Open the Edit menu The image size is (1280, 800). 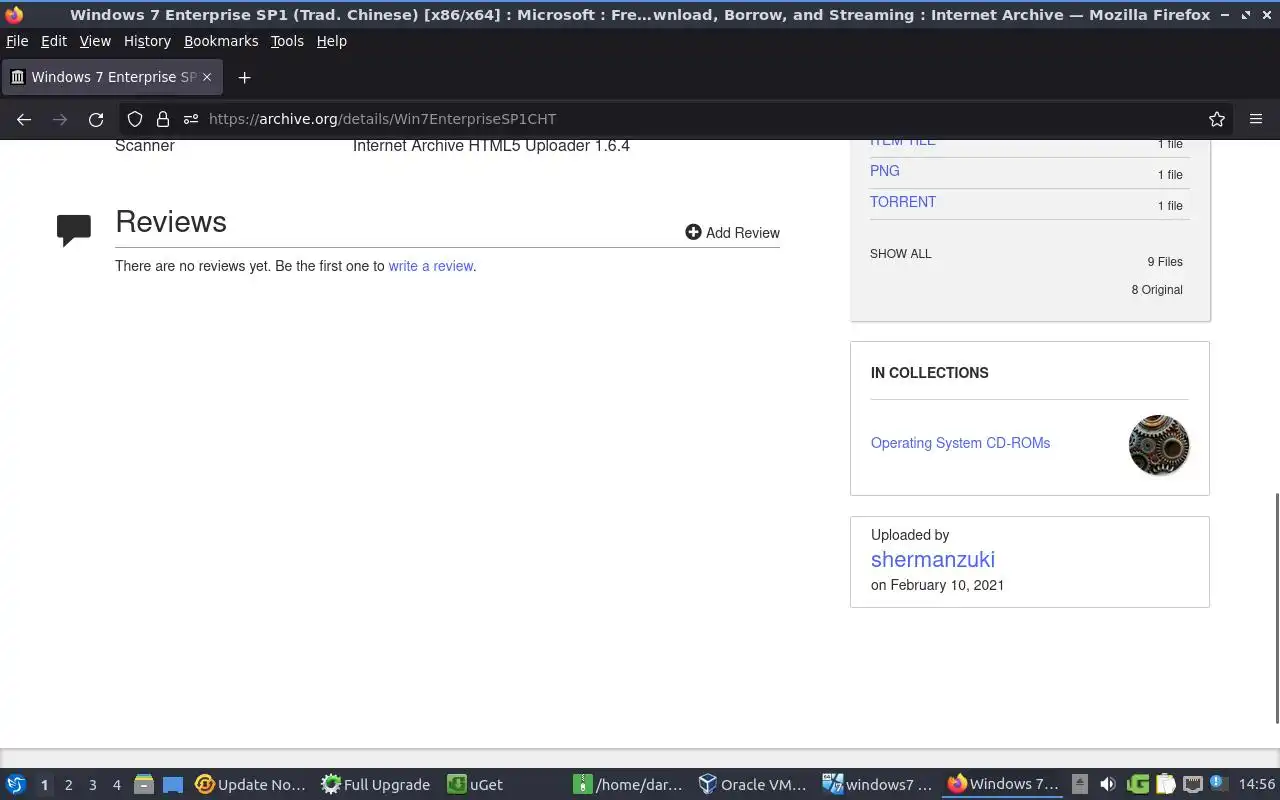(x=54, y=41)
